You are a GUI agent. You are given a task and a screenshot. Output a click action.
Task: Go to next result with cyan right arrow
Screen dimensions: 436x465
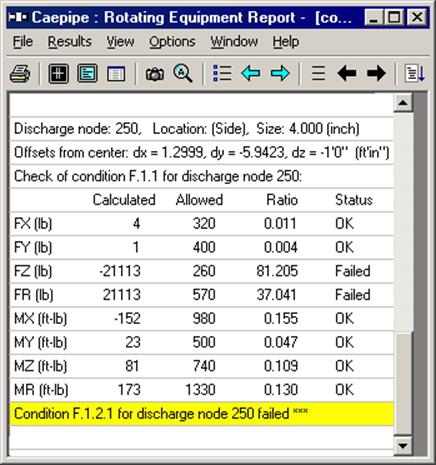280,73
